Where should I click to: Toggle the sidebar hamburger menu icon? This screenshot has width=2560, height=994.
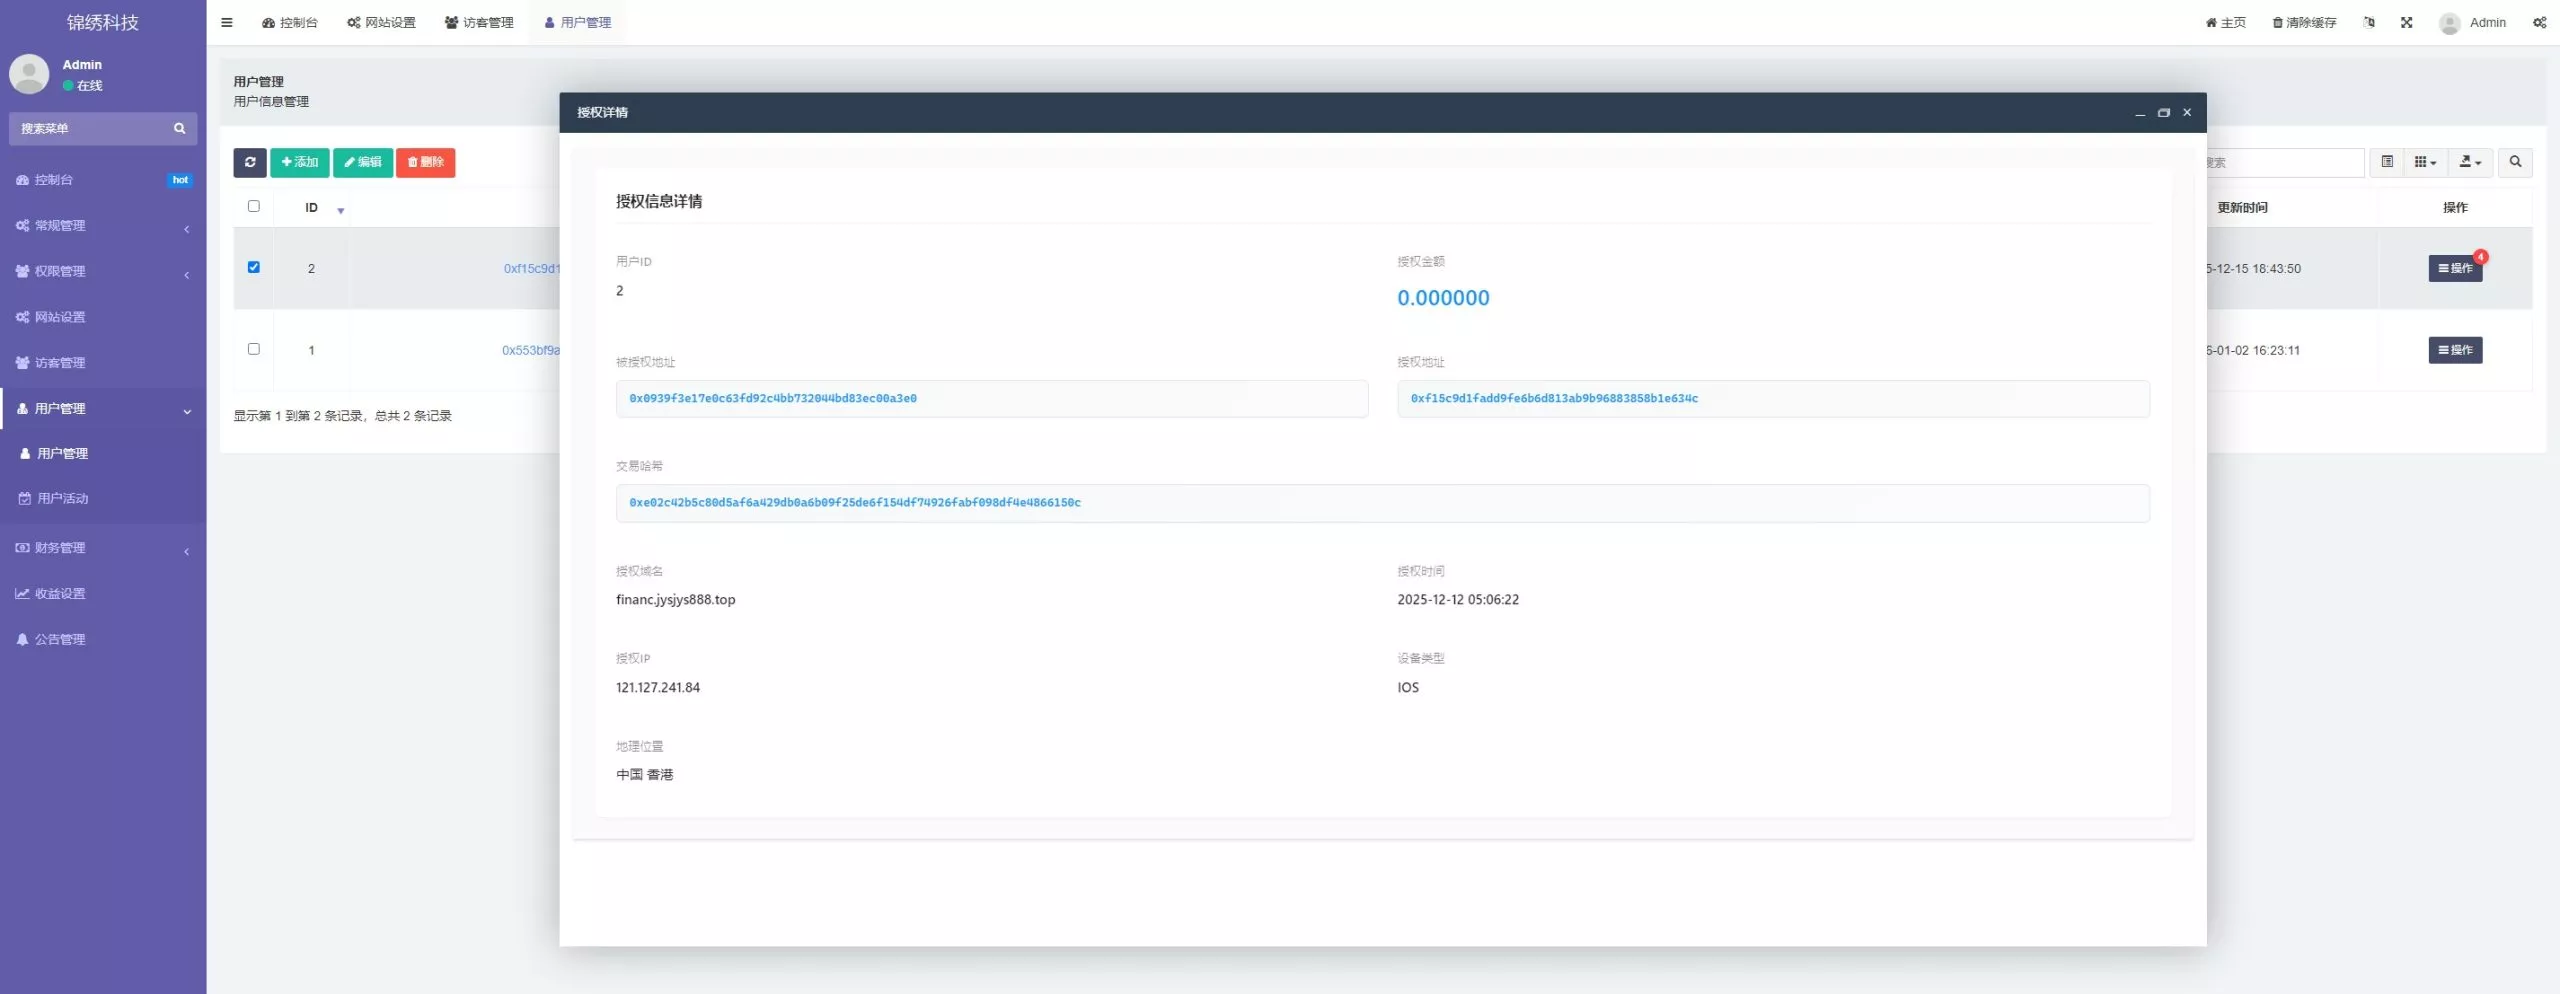227,22
